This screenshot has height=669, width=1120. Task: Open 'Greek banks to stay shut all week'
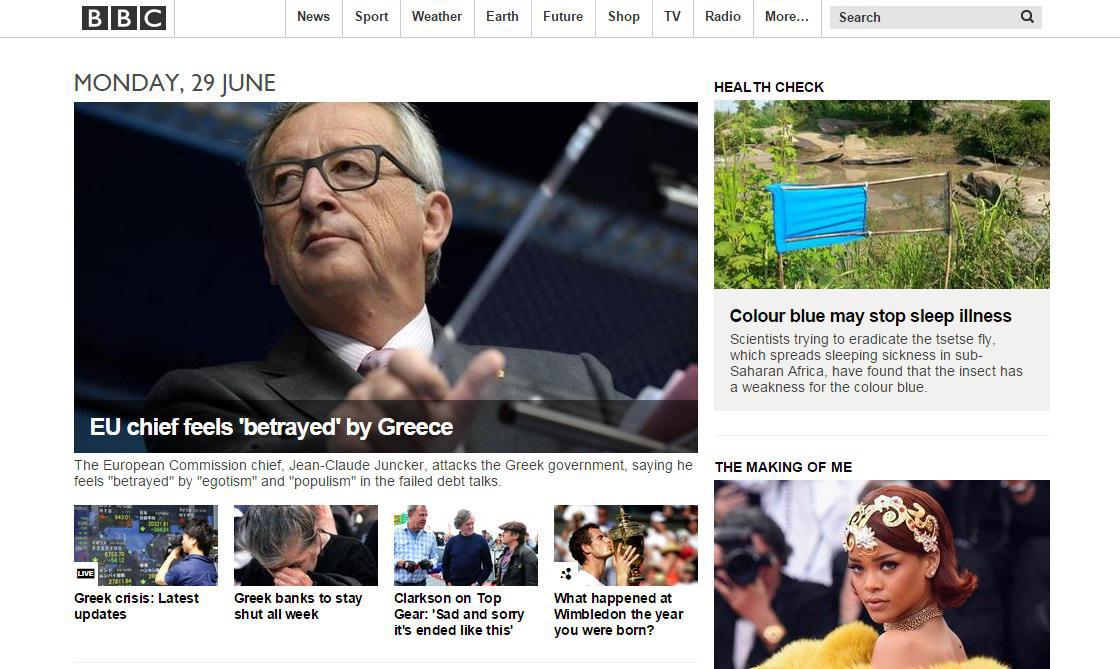tap(298, 606)
